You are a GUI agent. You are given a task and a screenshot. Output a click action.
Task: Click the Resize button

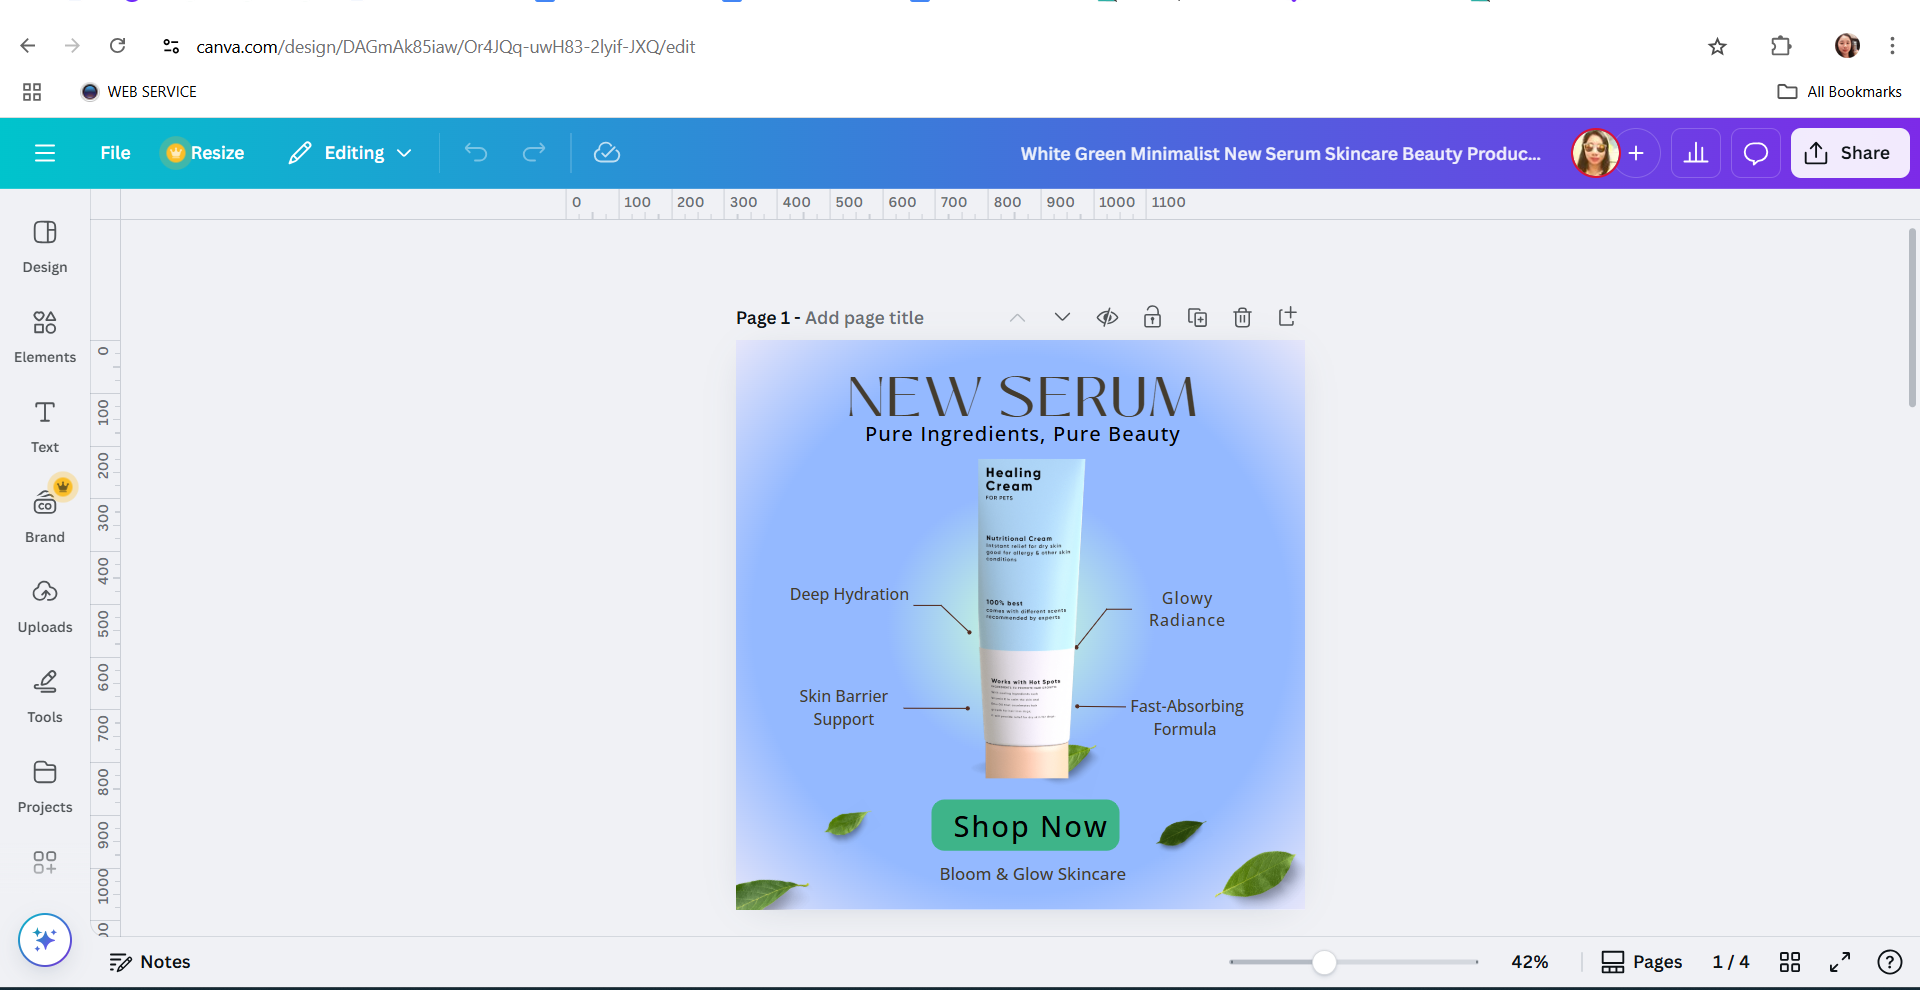click(x=205, y=153)
